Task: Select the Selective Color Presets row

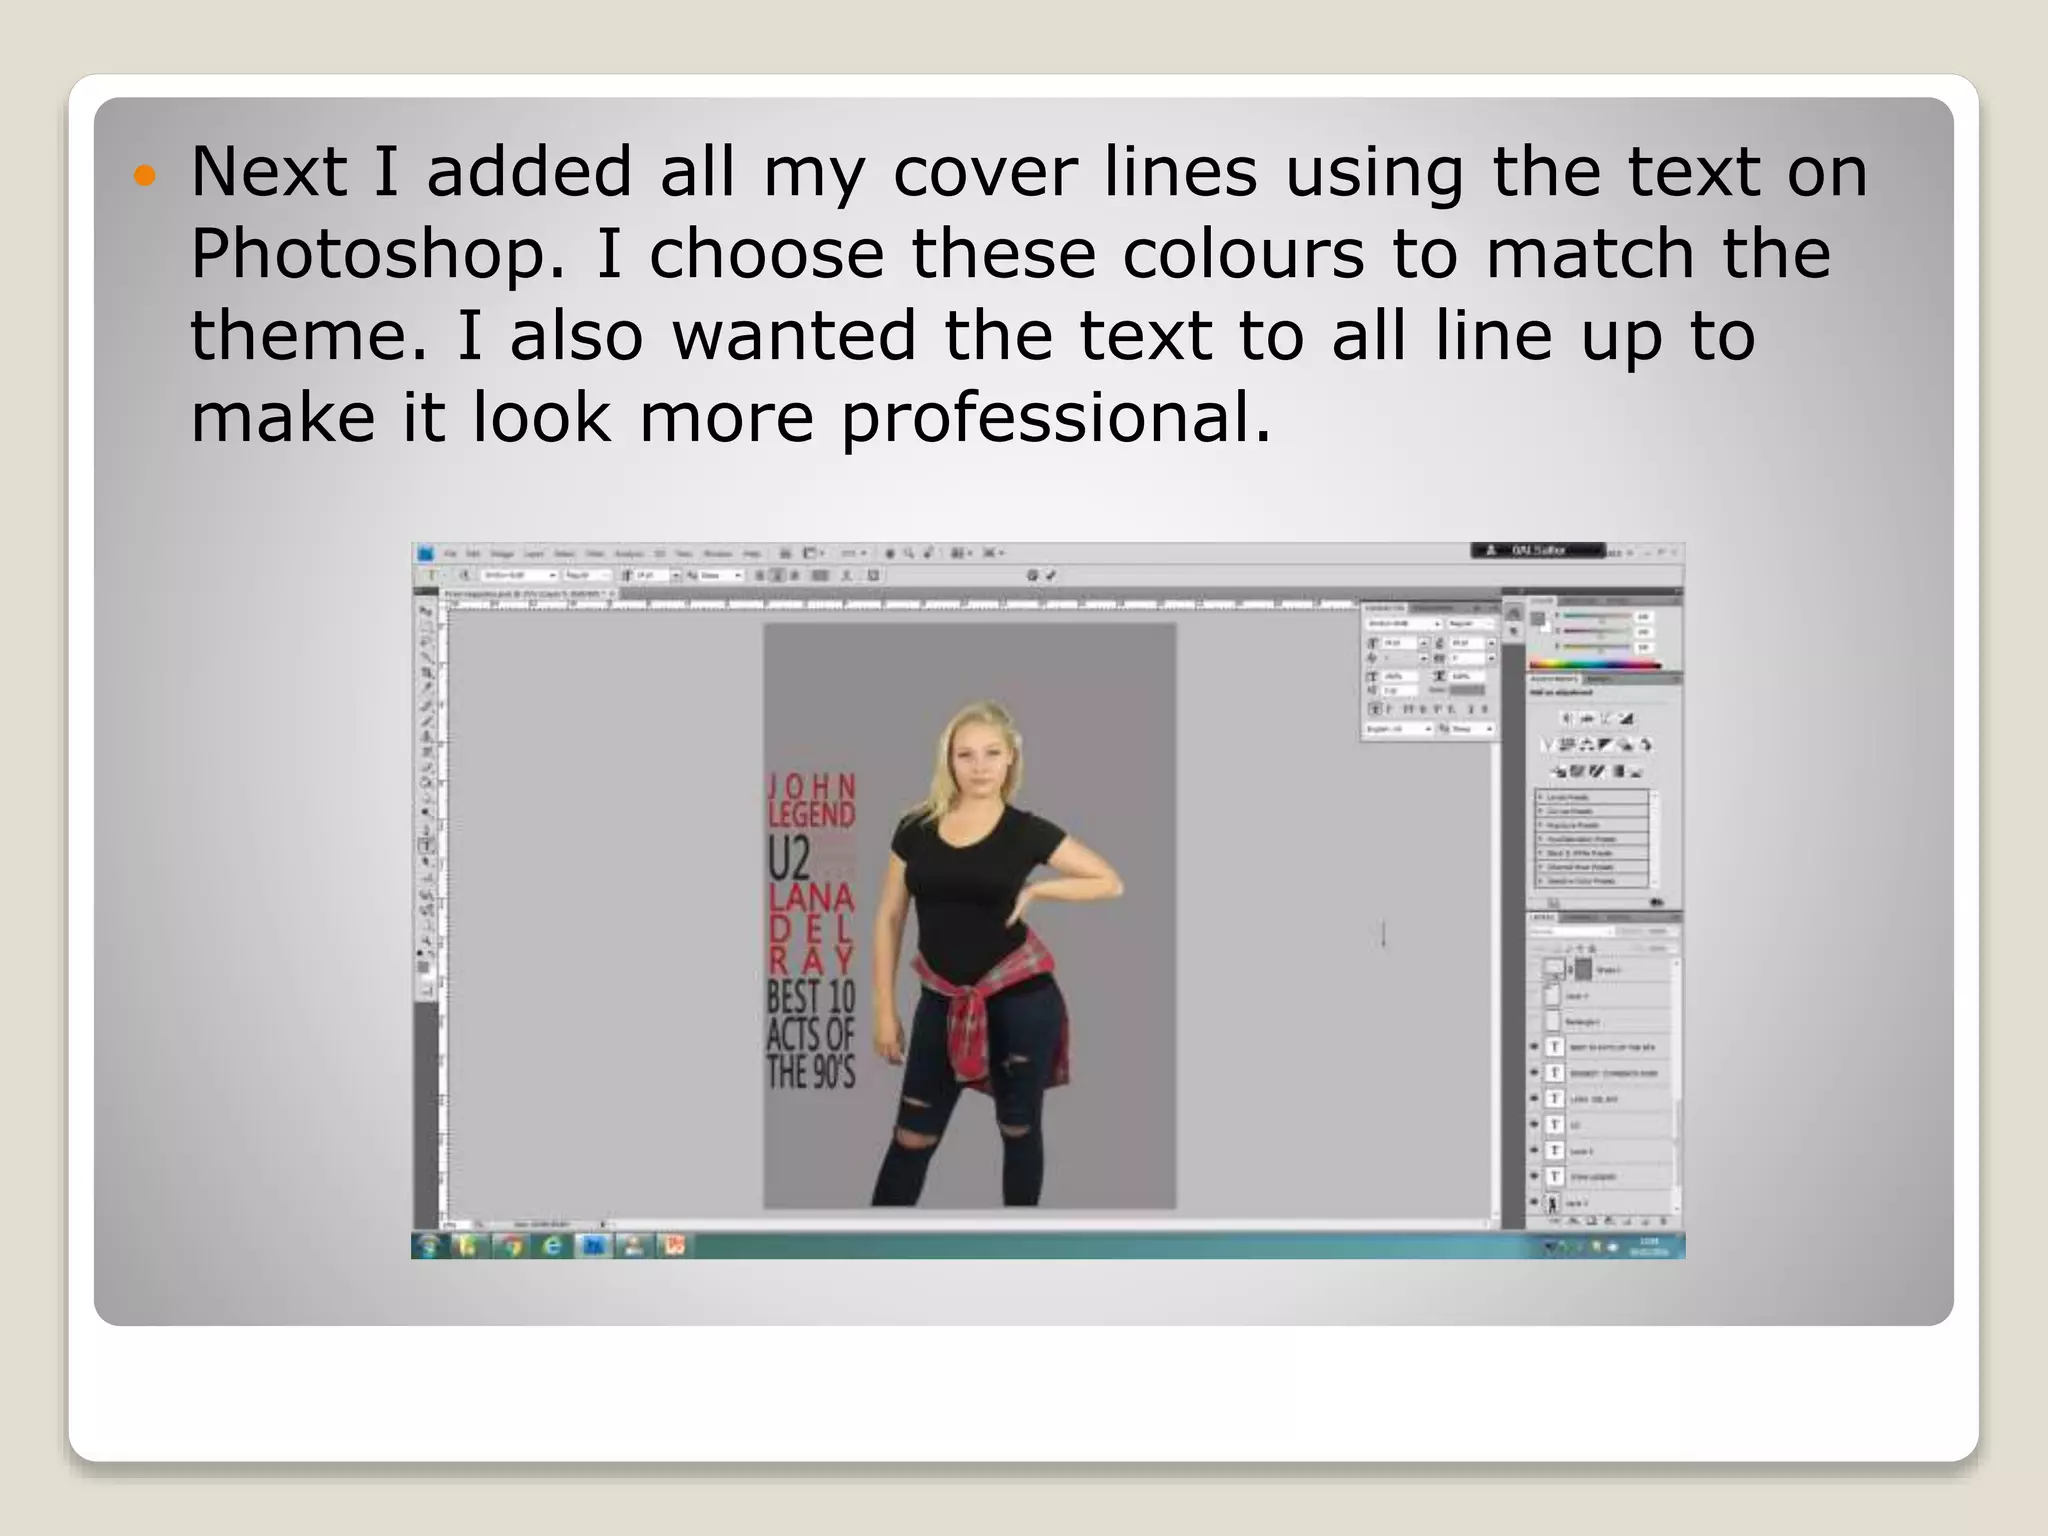Action: 1592,881
